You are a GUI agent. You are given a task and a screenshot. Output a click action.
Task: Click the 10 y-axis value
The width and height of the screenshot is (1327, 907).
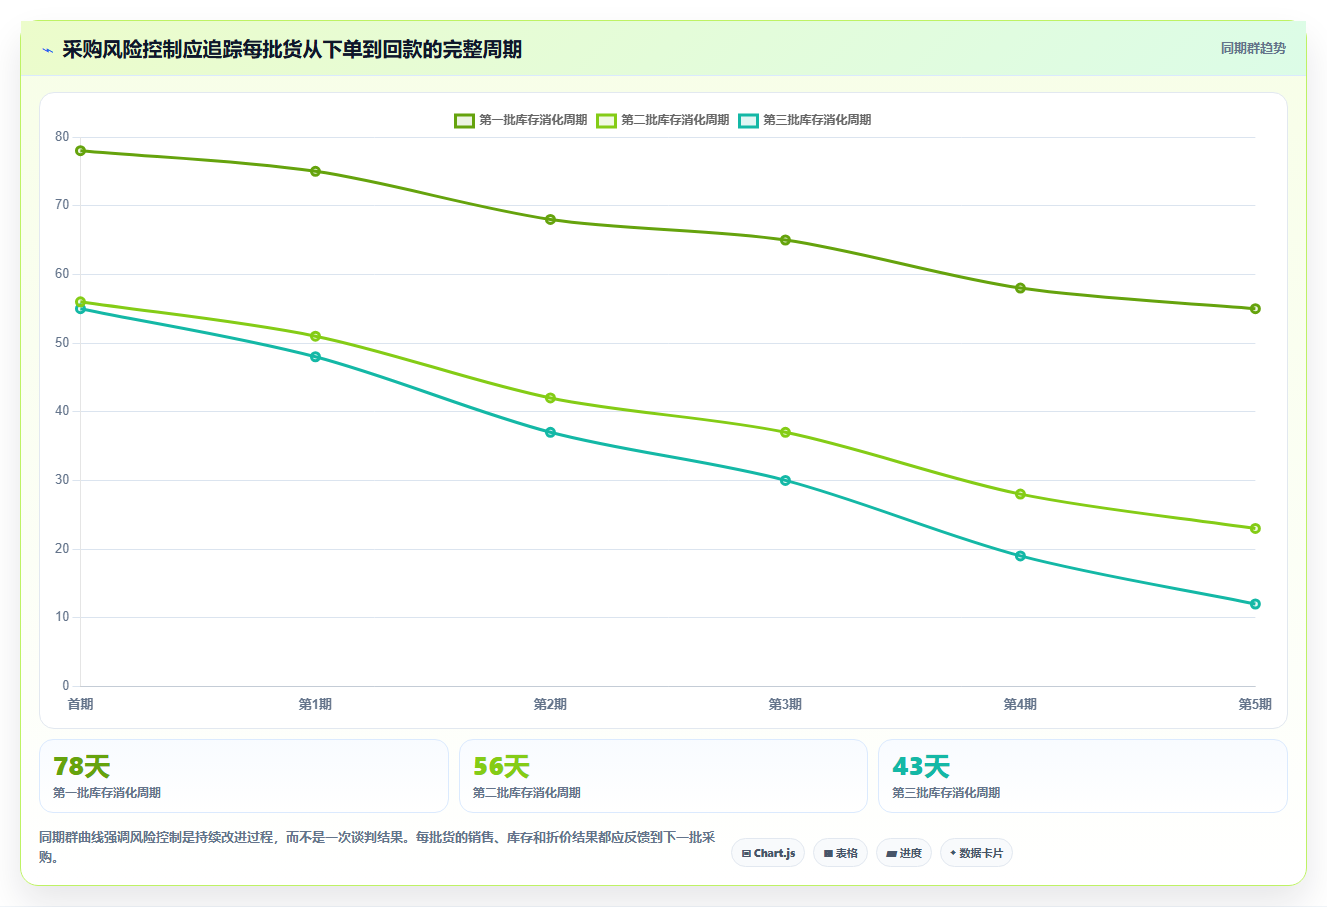point(62,617)
